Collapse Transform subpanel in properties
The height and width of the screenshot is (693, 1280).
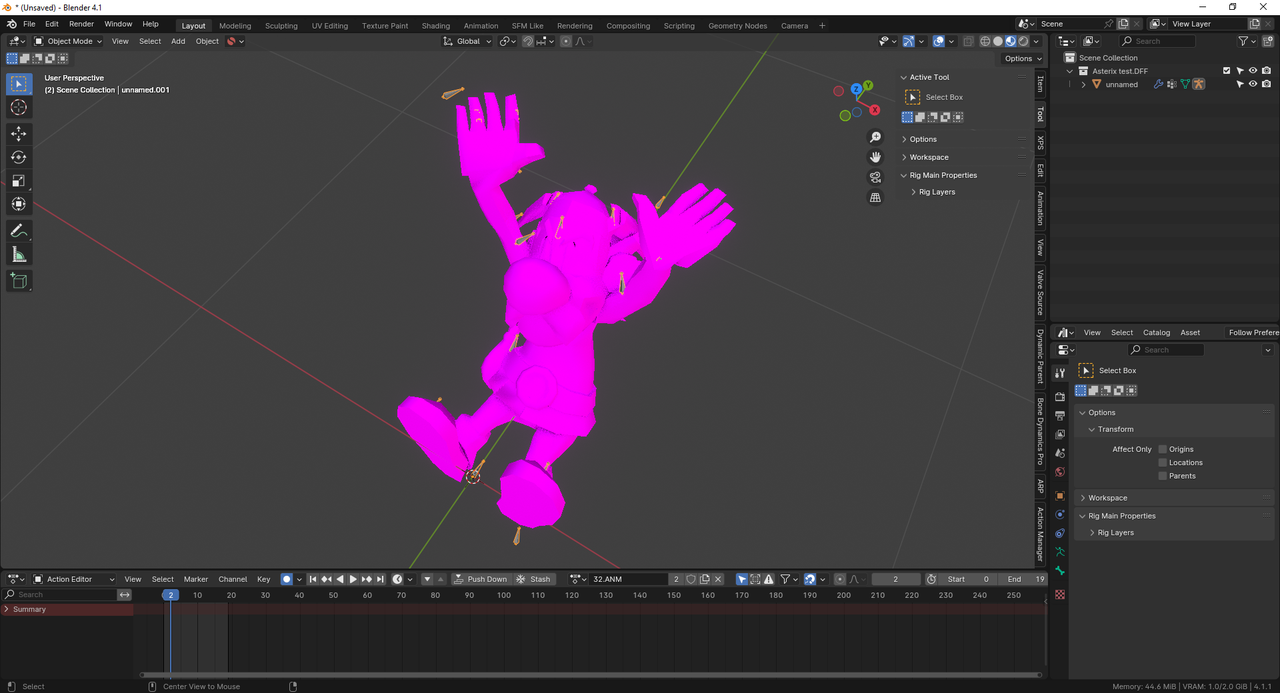pyautogui.click(x=1115, y=429)
